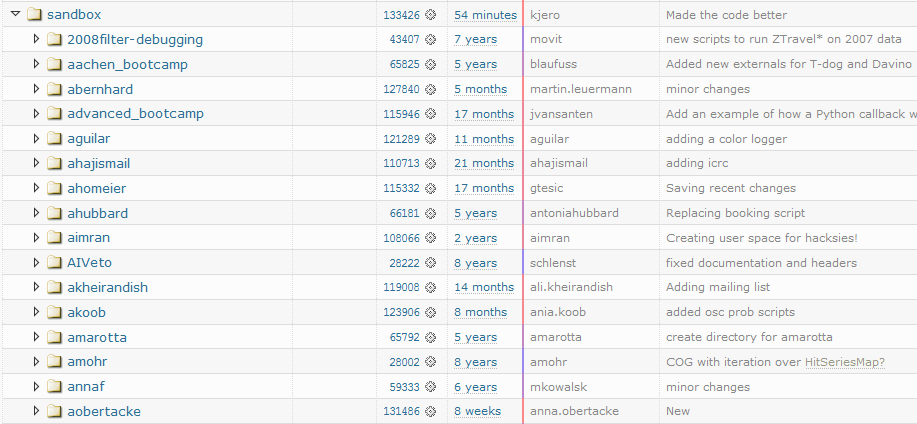Click the ahubbard folder icon
The height and width of the screenshot is (424, 917).
point(54,213)
